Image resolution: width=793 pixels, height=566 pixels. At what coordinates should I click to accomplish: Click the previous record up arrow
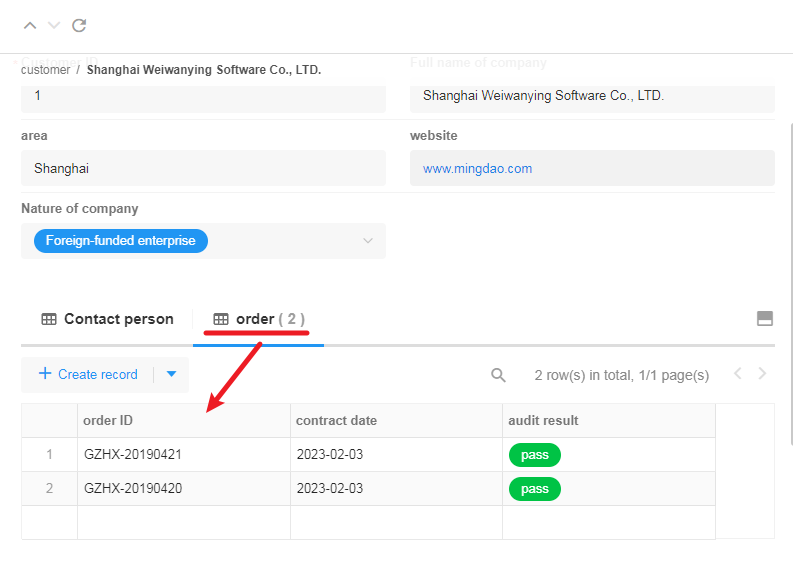(x=30, y=25)
